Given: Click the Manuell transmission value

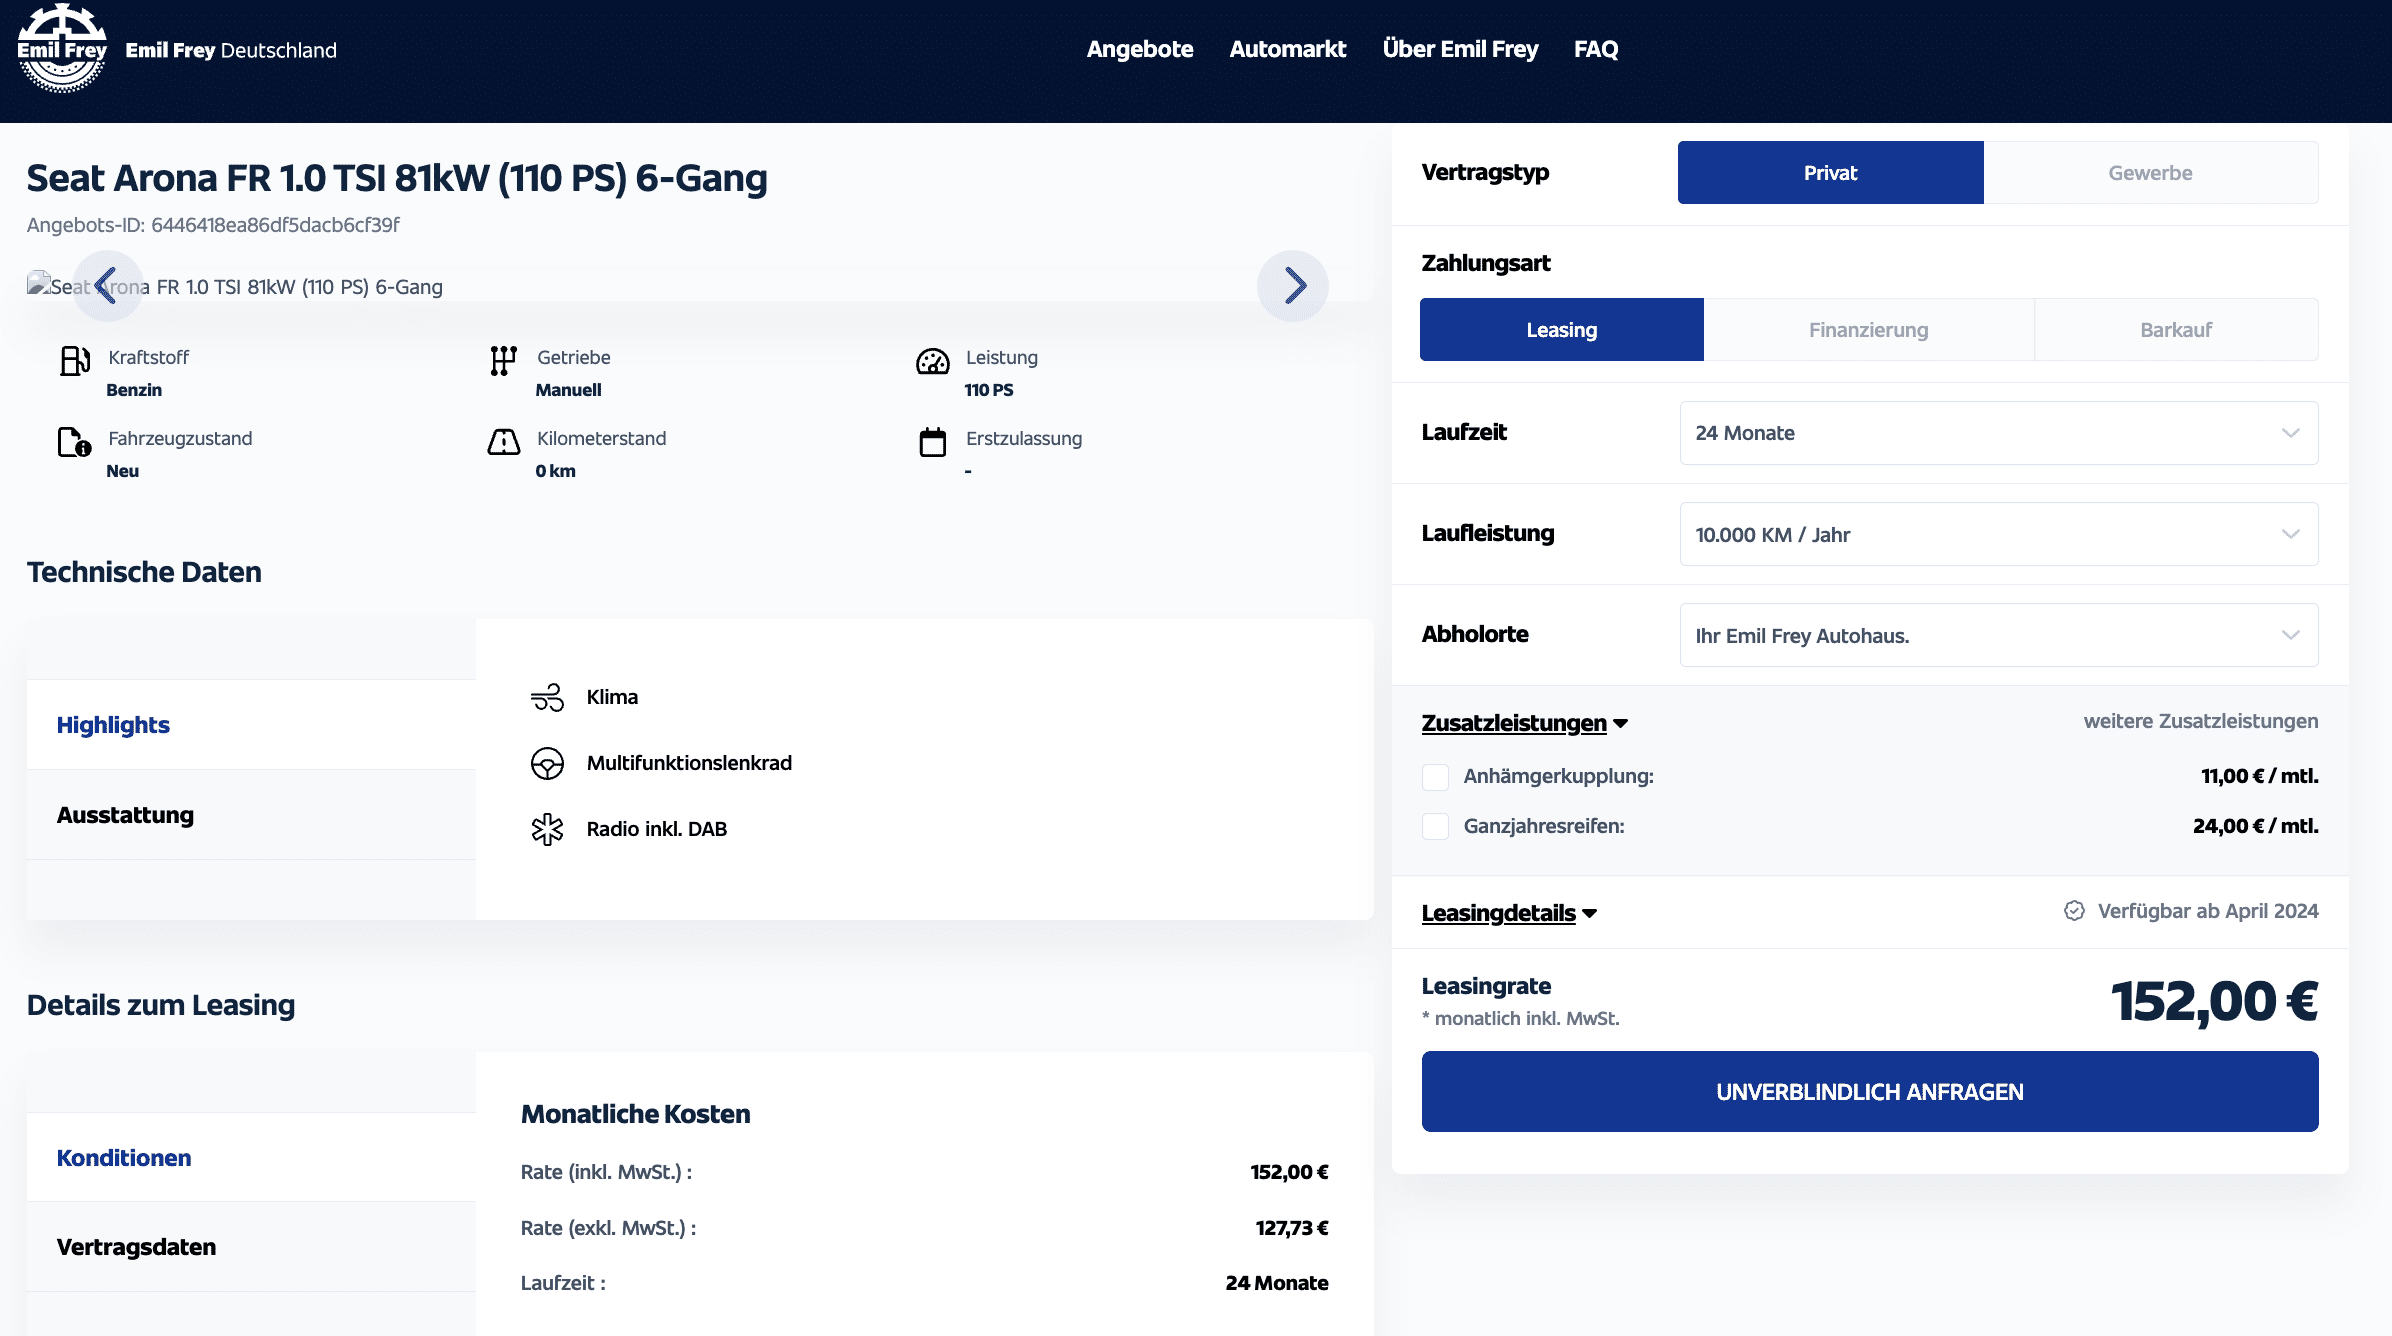Looking at the screenshot, I should (568, 390).
